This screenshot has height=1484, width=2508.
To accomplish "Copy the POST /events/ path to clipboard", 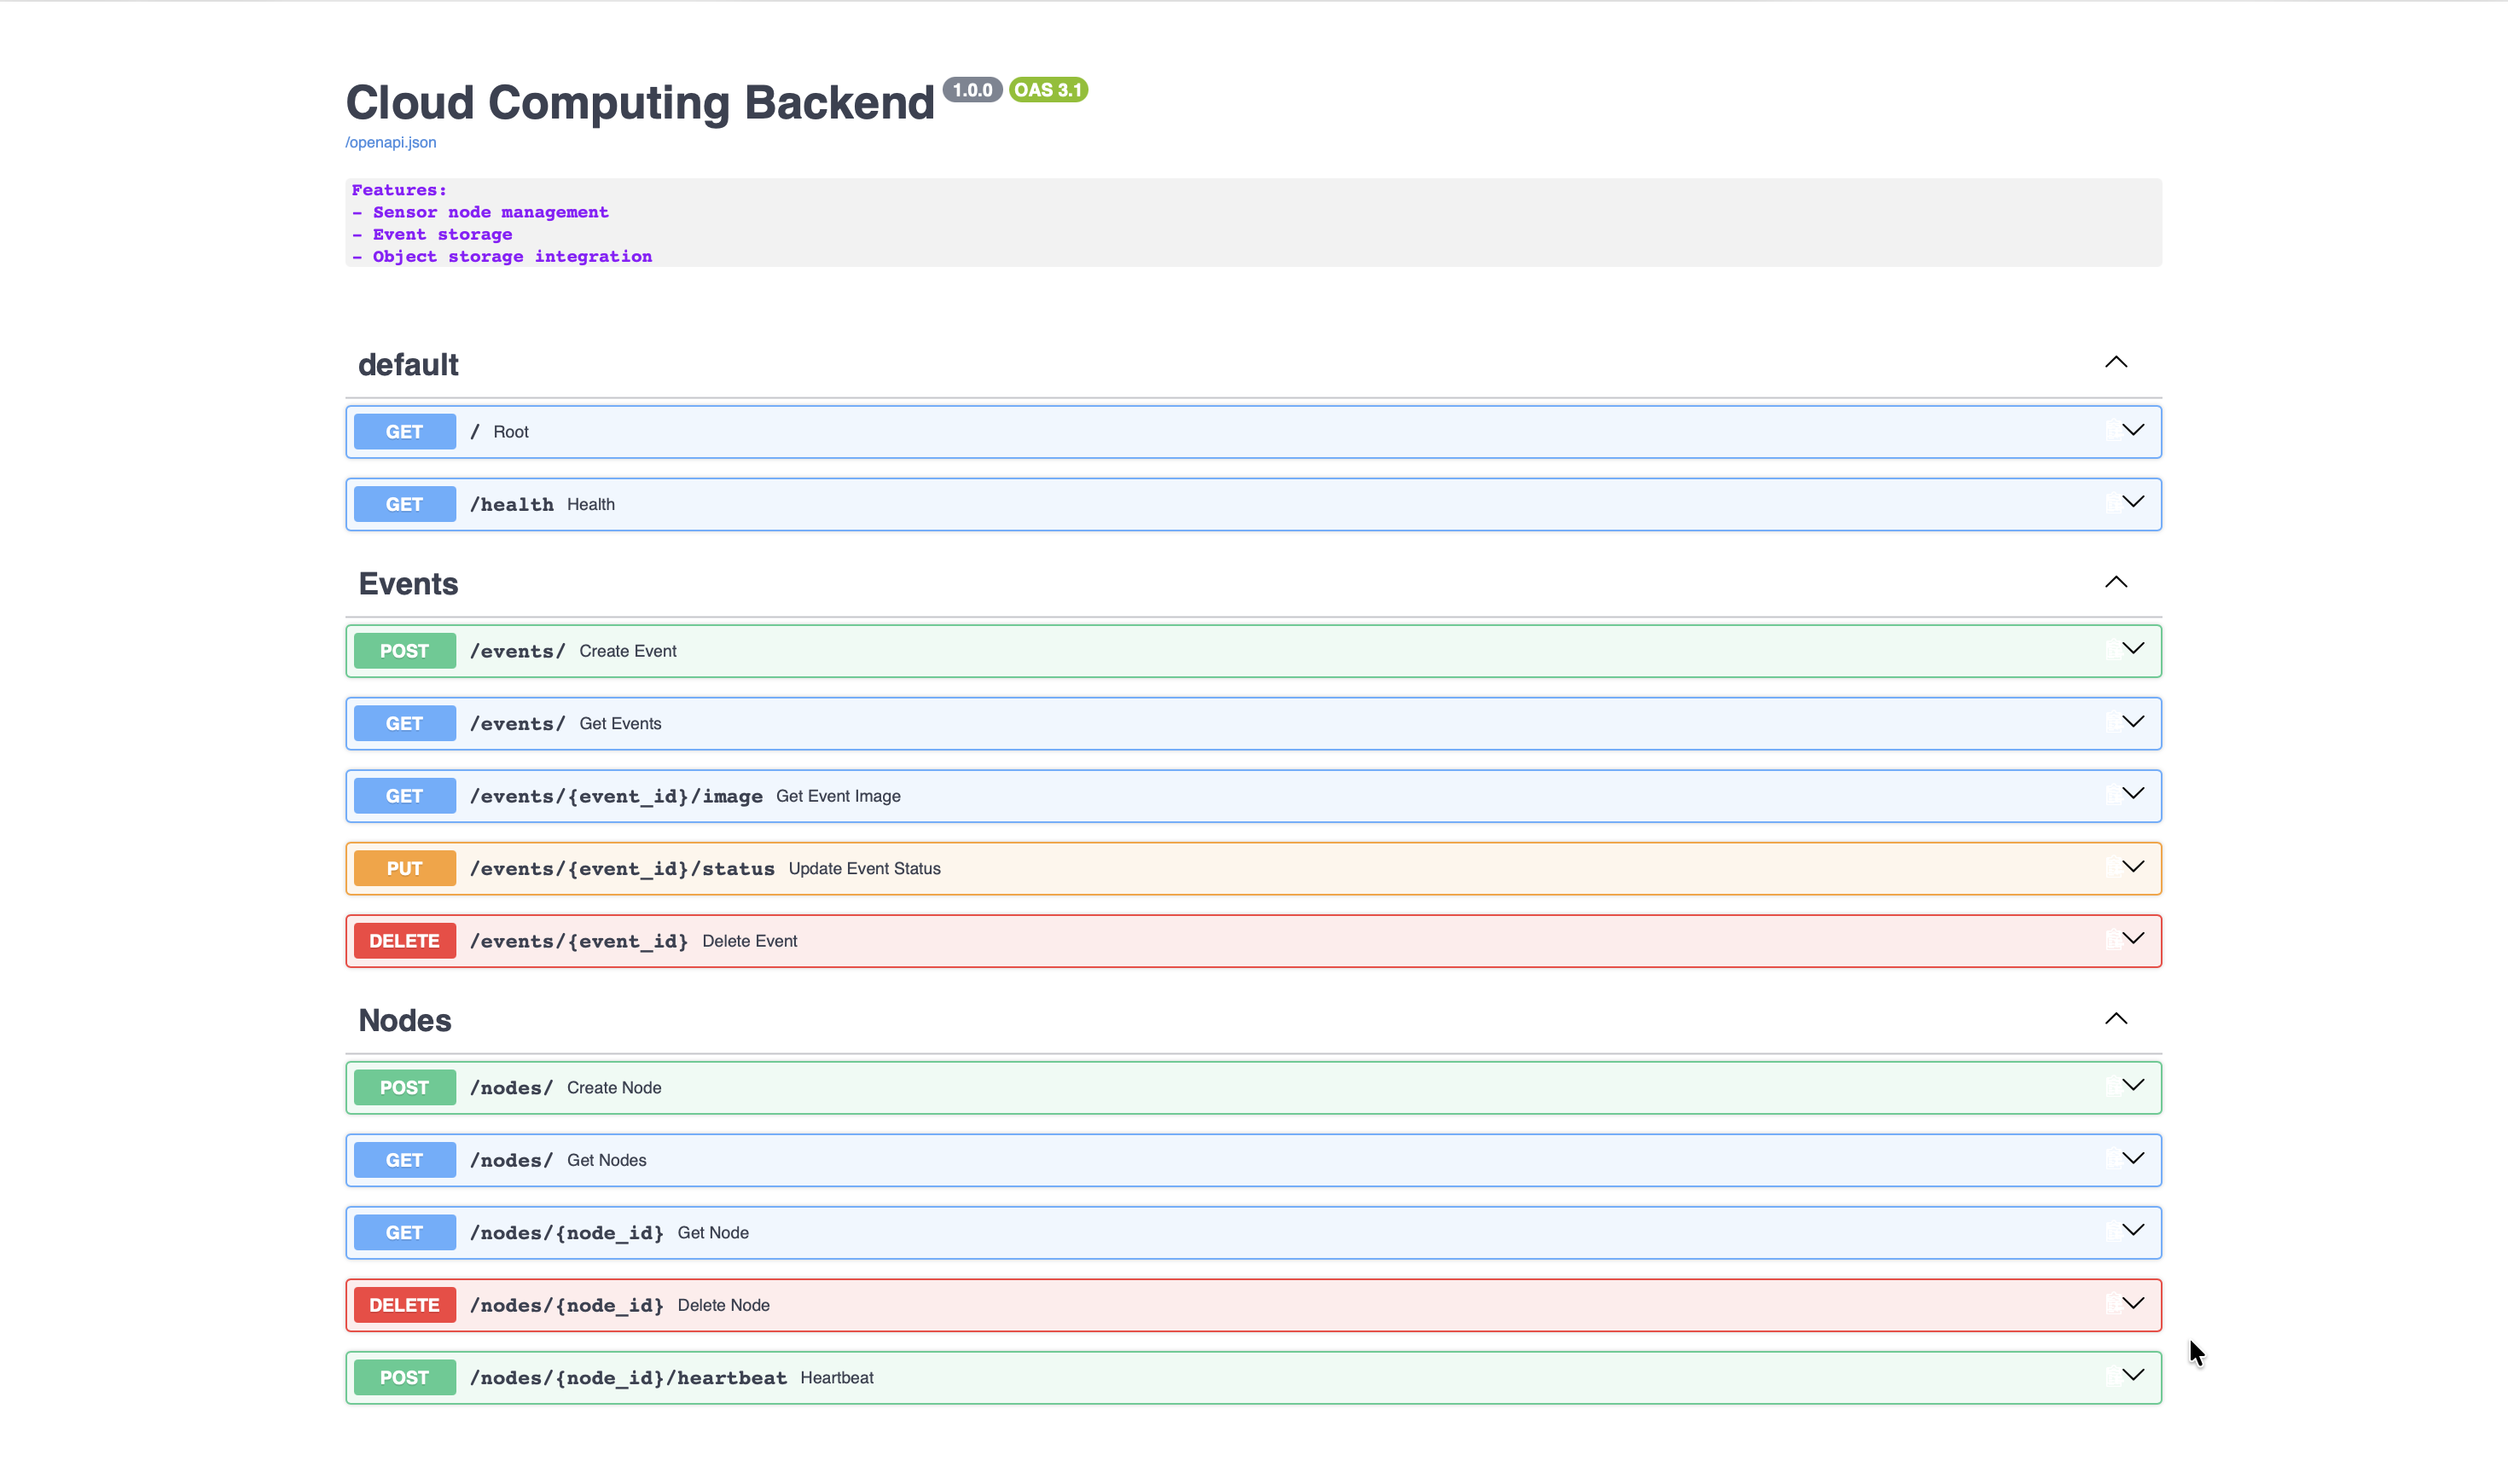I will (2113, 651).
